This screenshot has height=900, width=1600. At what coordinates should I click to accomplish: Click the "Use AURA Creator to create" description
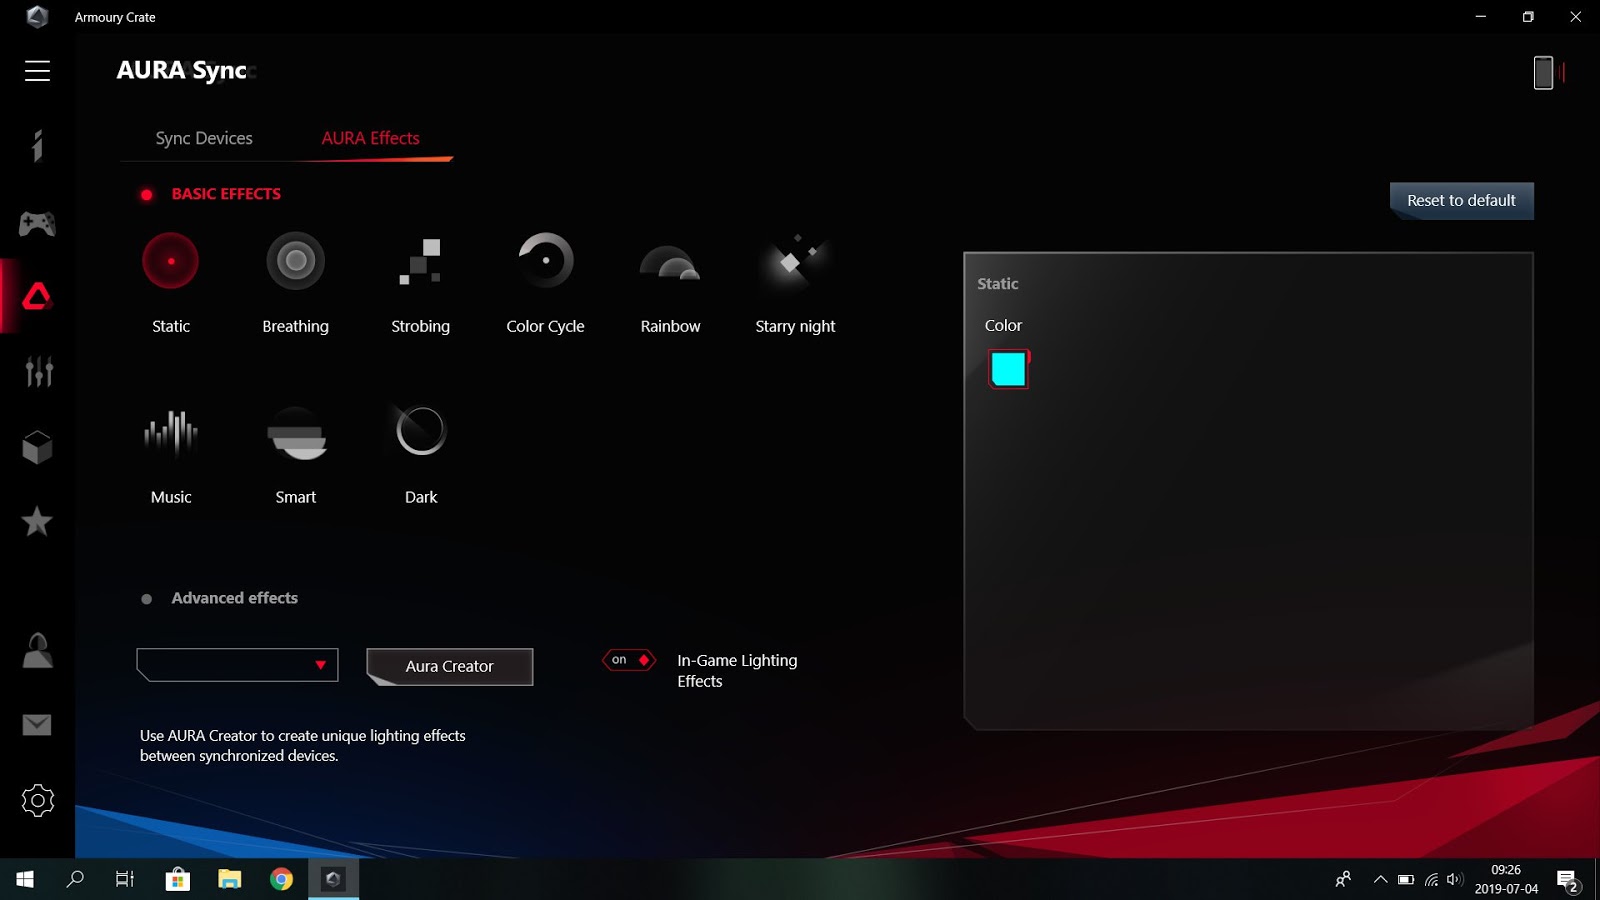(x=303, y=746)
